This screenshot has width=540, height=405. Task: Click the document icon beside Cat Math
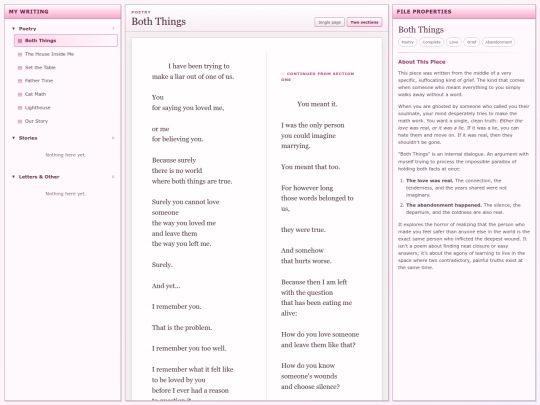20,94
